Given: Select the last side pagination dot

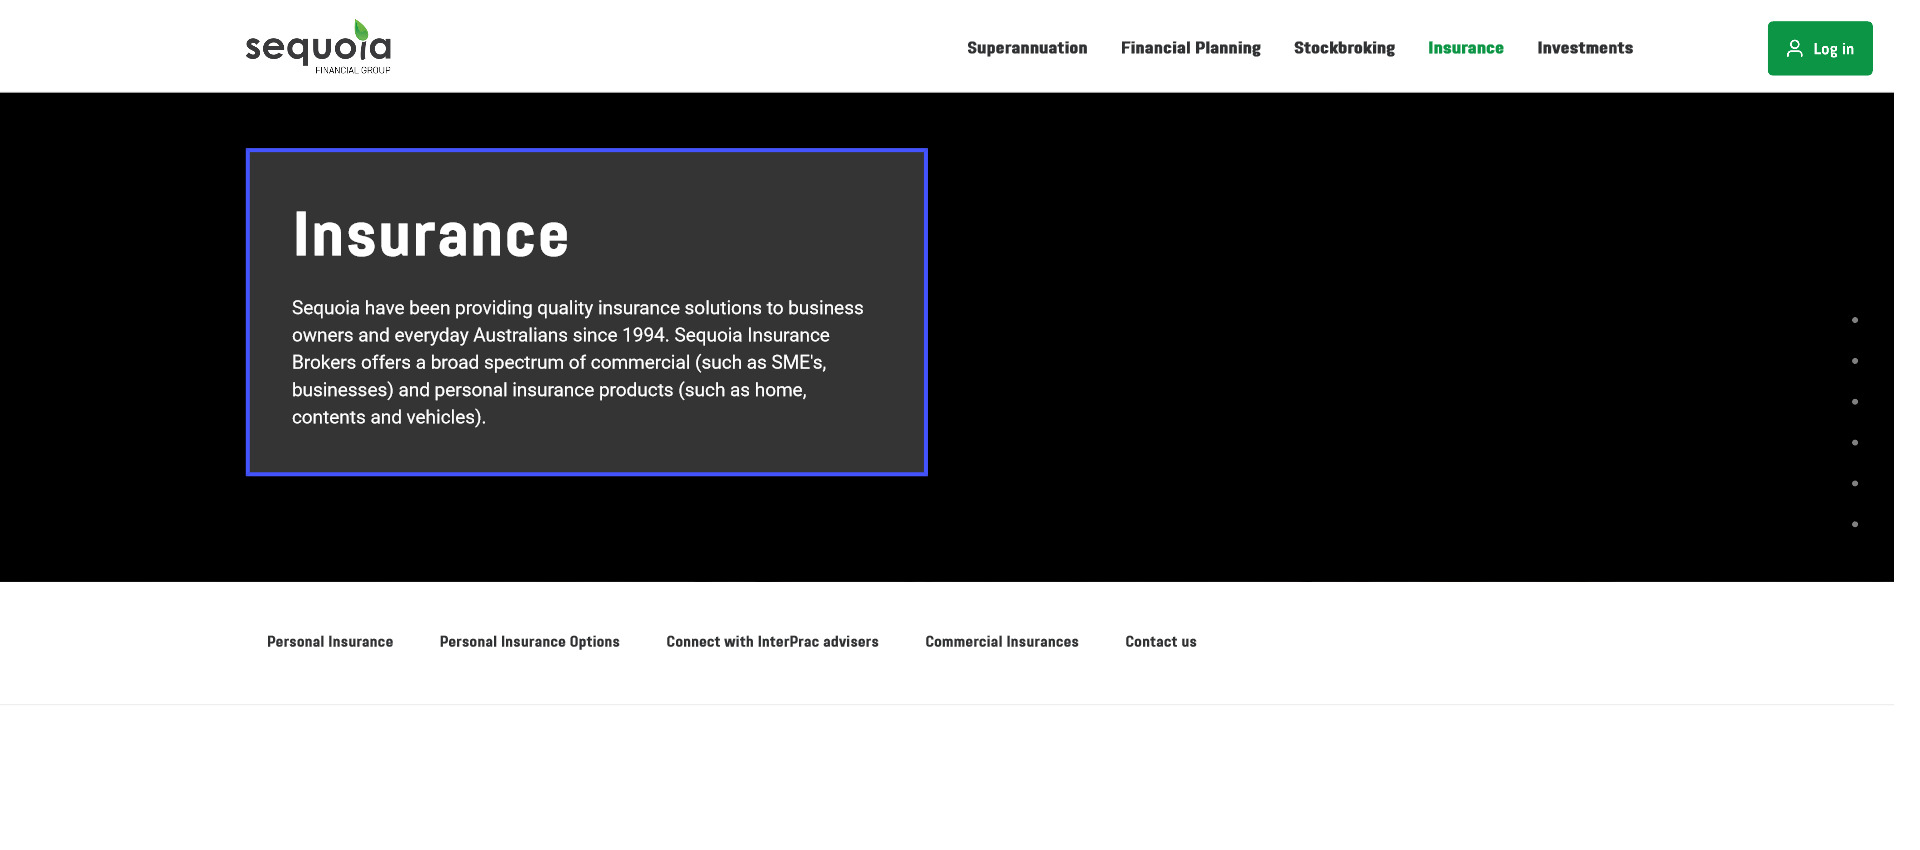Looking at the screenshot, I should [x=1854, y=525].
